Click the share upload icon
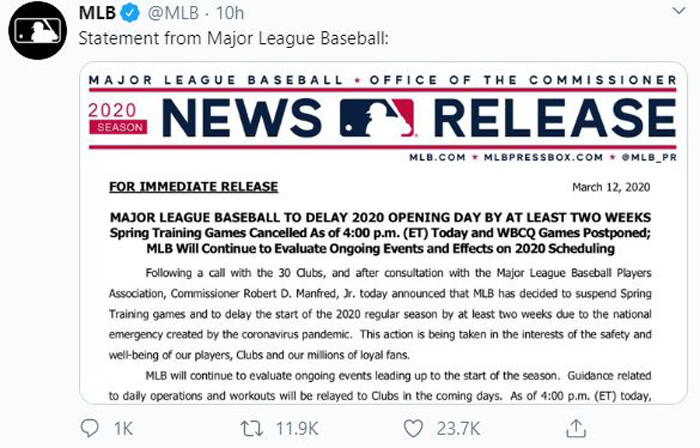Screen dimensions: 700x448 point(576,428)
